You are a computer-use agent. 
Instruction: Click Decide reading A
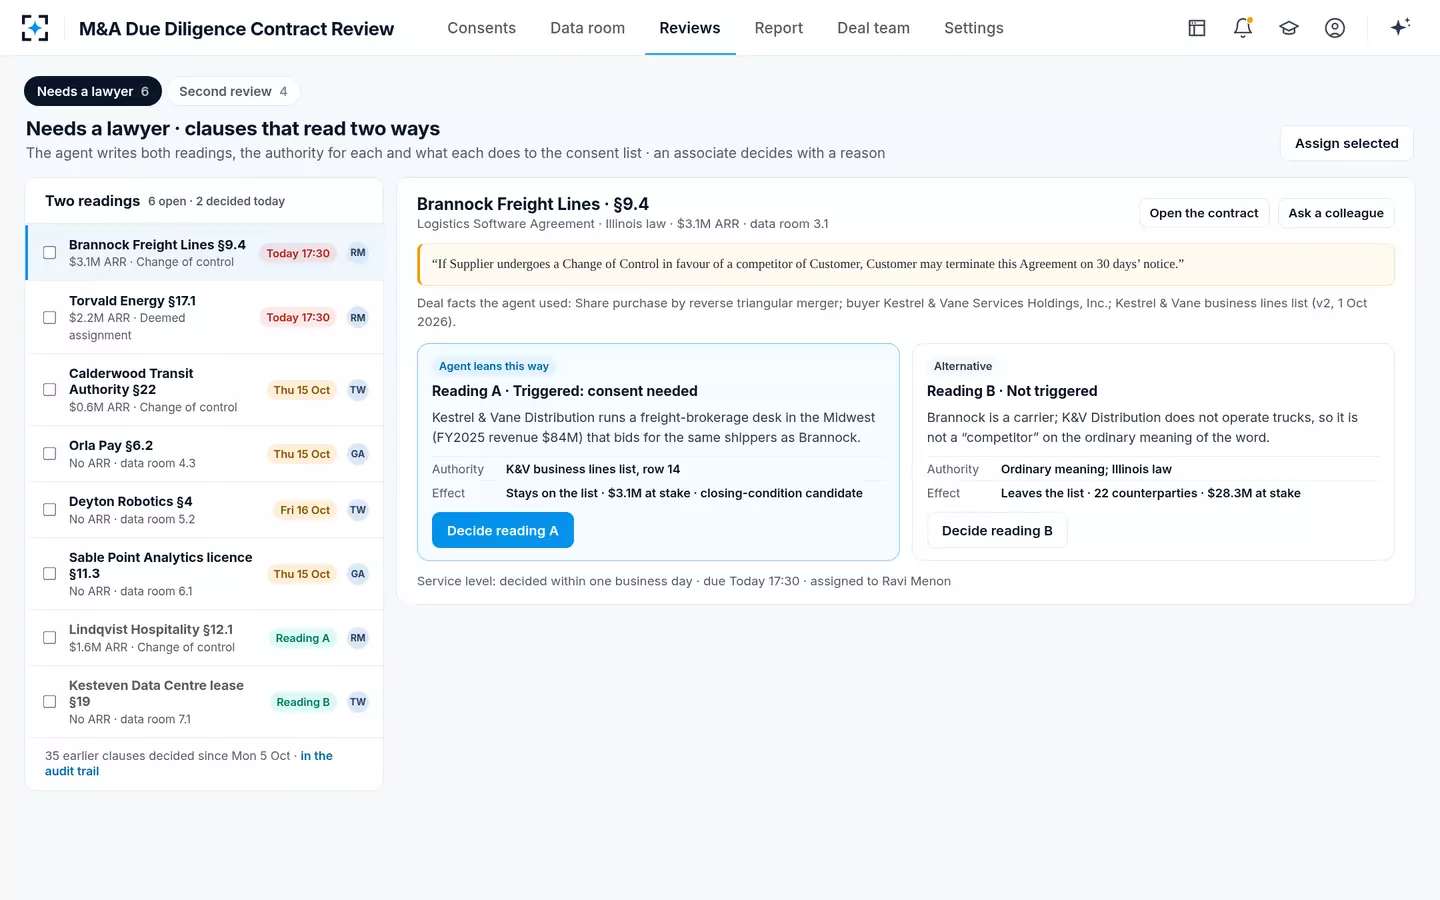(x=503, y=530)
